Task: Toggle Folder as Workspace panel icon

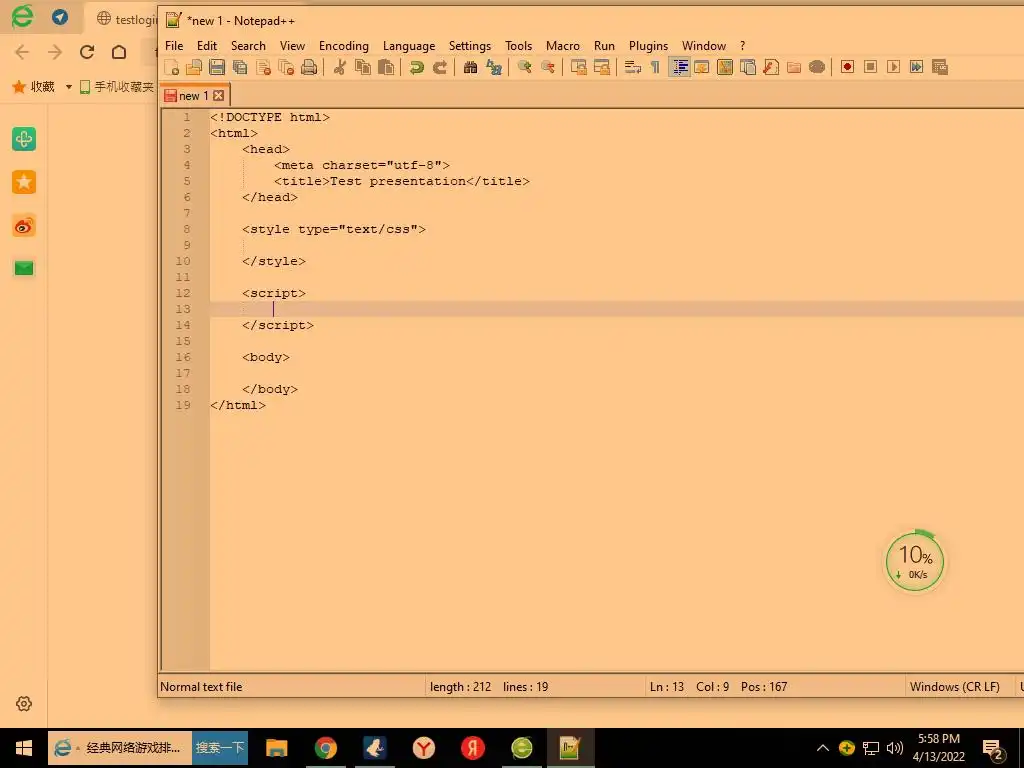Action: click(793, 67)
